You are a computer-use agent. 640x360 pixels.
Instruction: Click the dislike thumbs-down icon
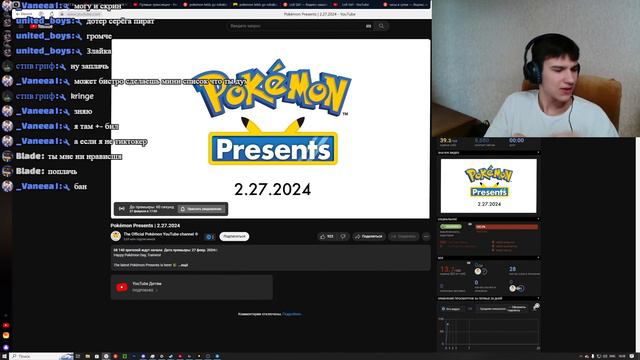pos(343,236)
